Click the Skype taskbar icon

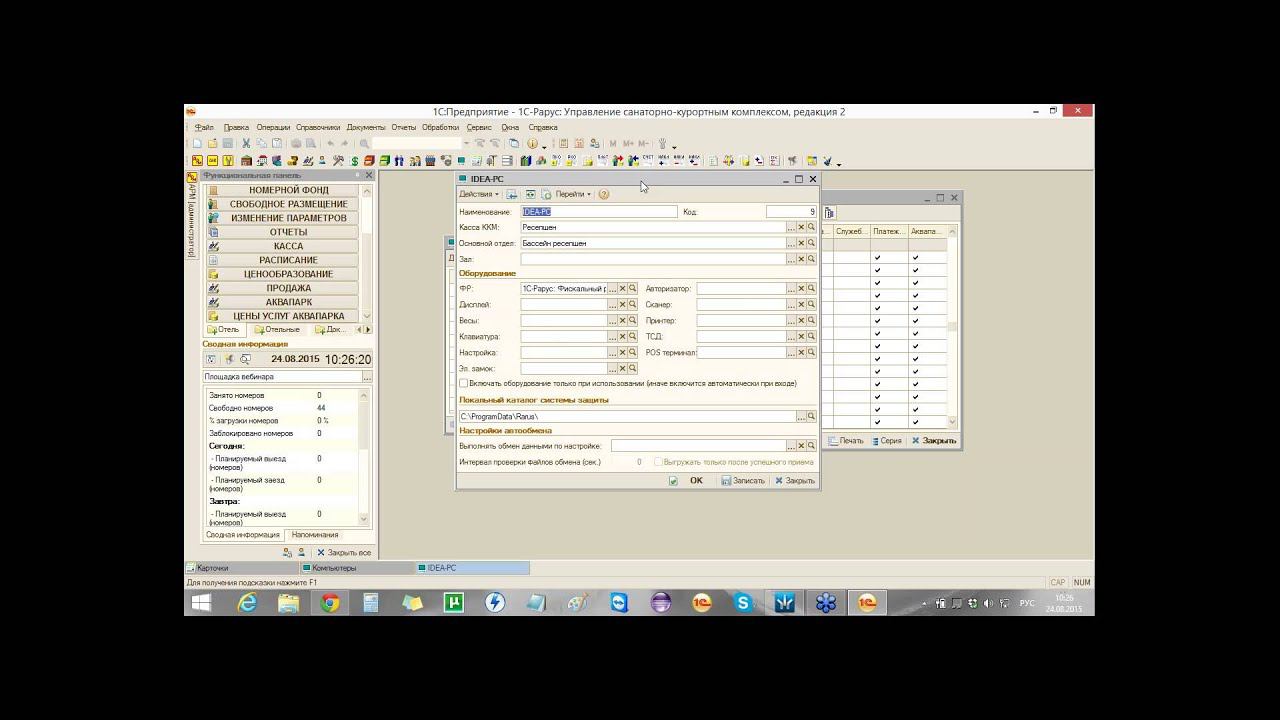point(743,602)
